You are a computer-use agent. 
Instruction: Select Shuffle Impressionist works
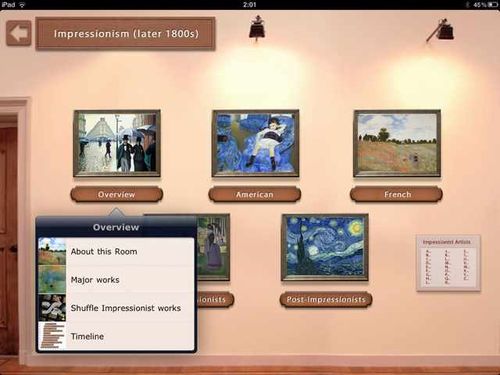[116, 308]
